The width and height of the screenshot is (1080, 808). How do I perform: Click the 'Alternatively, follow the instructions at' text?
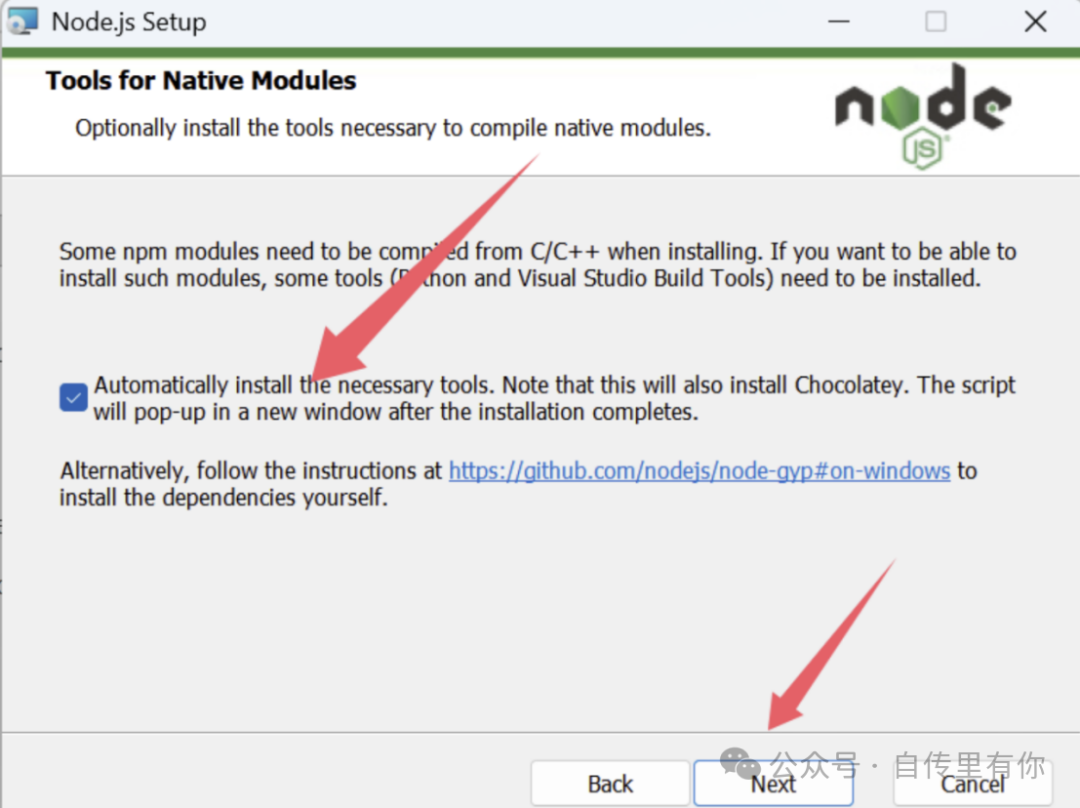251,471
